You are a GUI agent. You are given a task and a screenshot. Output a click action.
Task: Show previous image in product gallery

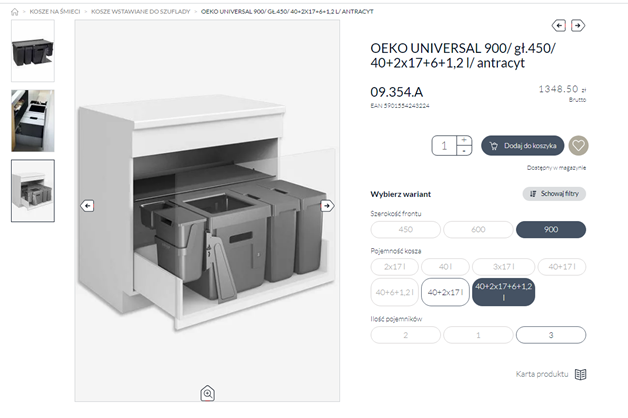pyautogui.click(x=87, y=205)
